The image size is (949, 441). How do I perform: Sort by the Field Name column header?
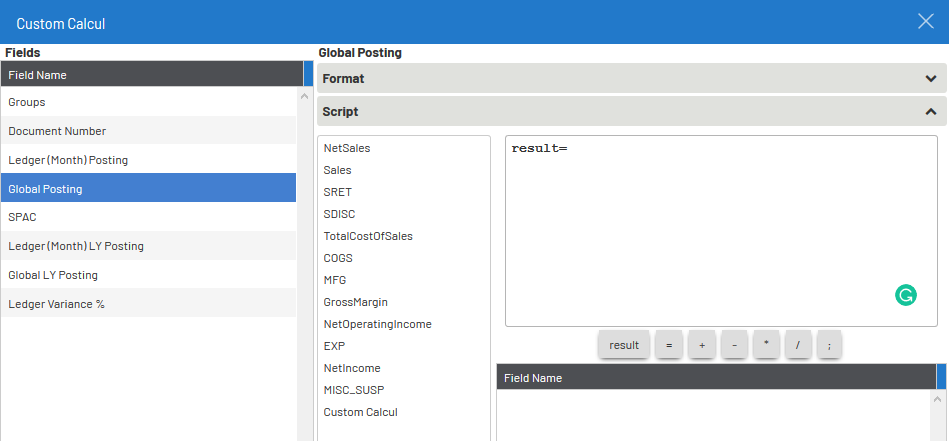click(150, 74)
